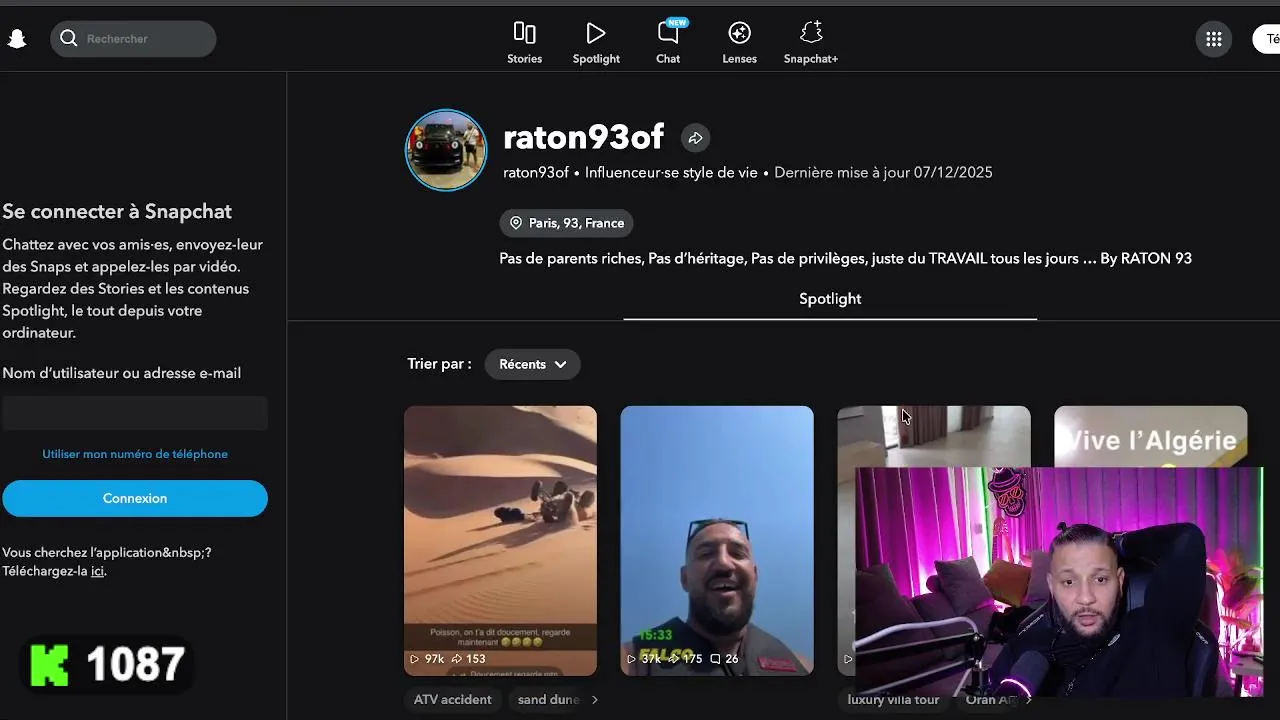Click the ATV accident tag
Viewport: 1280px width, 720px height.
click(x=452, y=700)
